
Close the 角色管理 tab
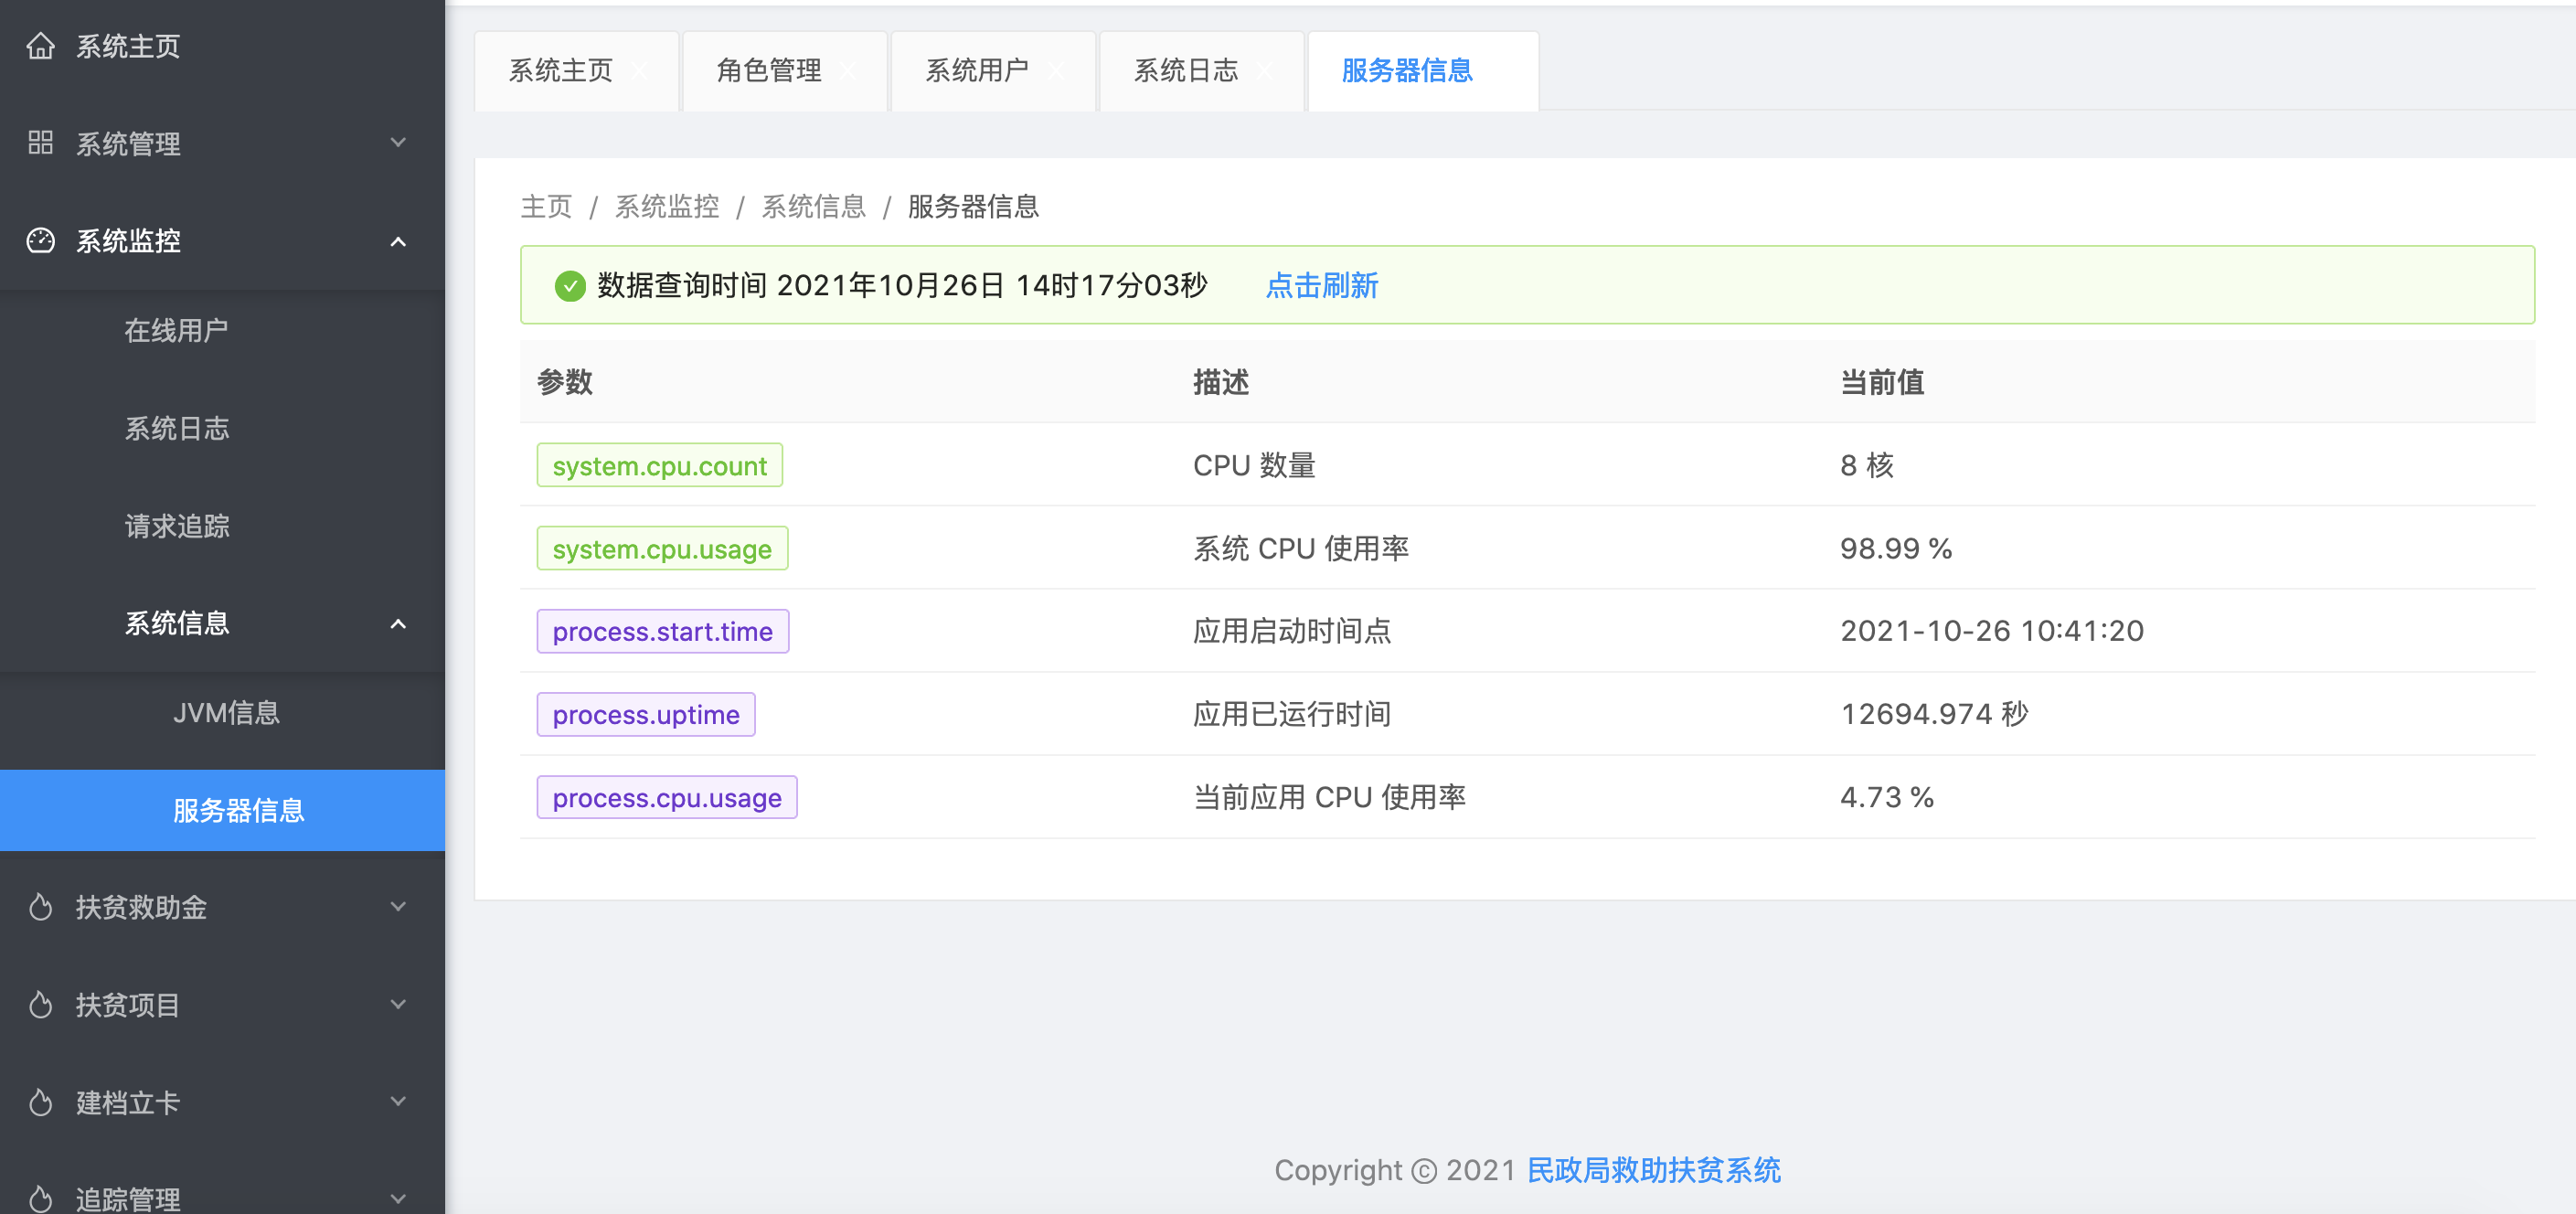(848, 71)
